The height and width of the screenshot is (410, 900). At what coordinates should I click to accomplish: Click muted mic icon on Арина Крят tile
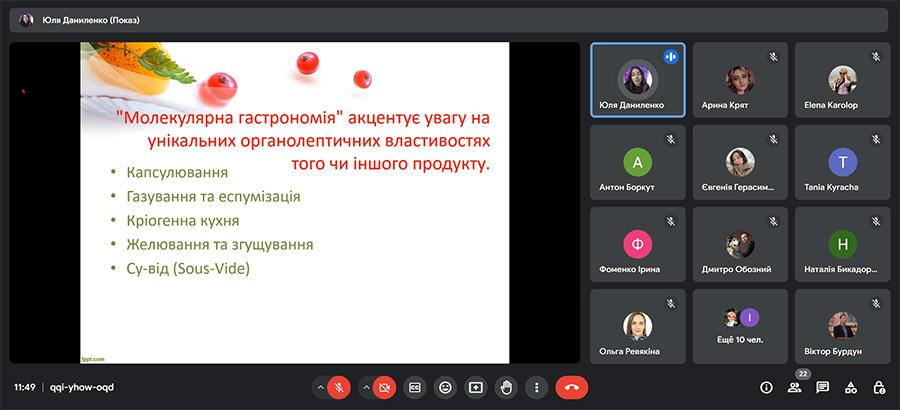pos(774,56)
